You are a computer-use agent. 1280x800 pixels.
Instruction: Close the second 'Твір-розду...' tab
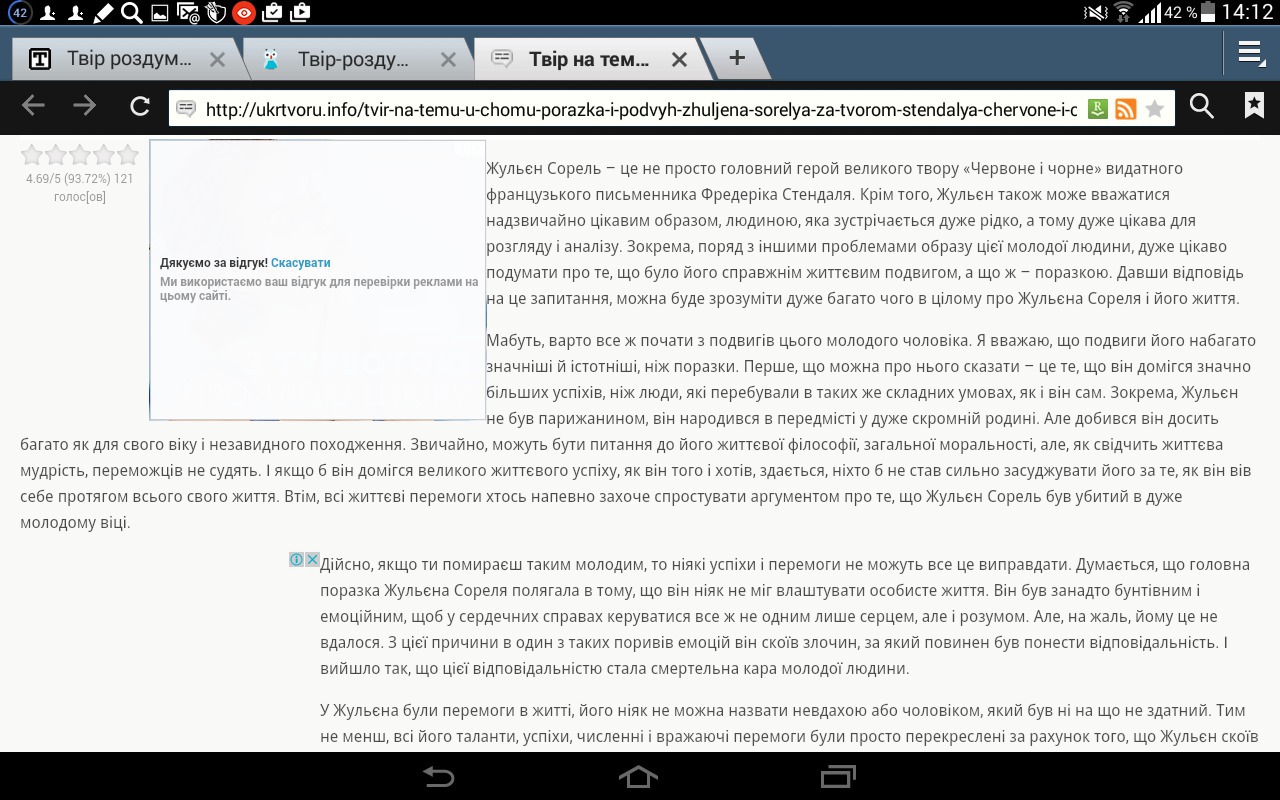[x=448, y=59]
